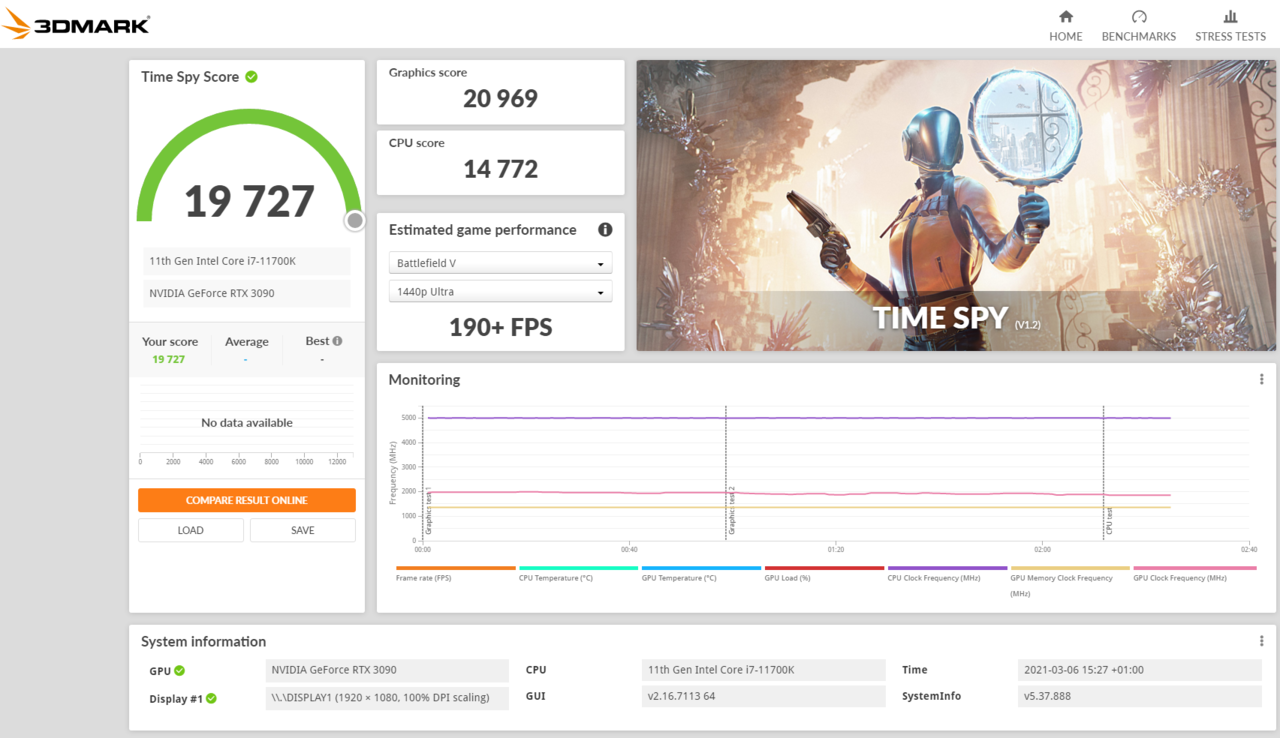Click the 190+ FPS estimate
Image resolution: width=1280 pixels, height=738 pixels.
501,327
